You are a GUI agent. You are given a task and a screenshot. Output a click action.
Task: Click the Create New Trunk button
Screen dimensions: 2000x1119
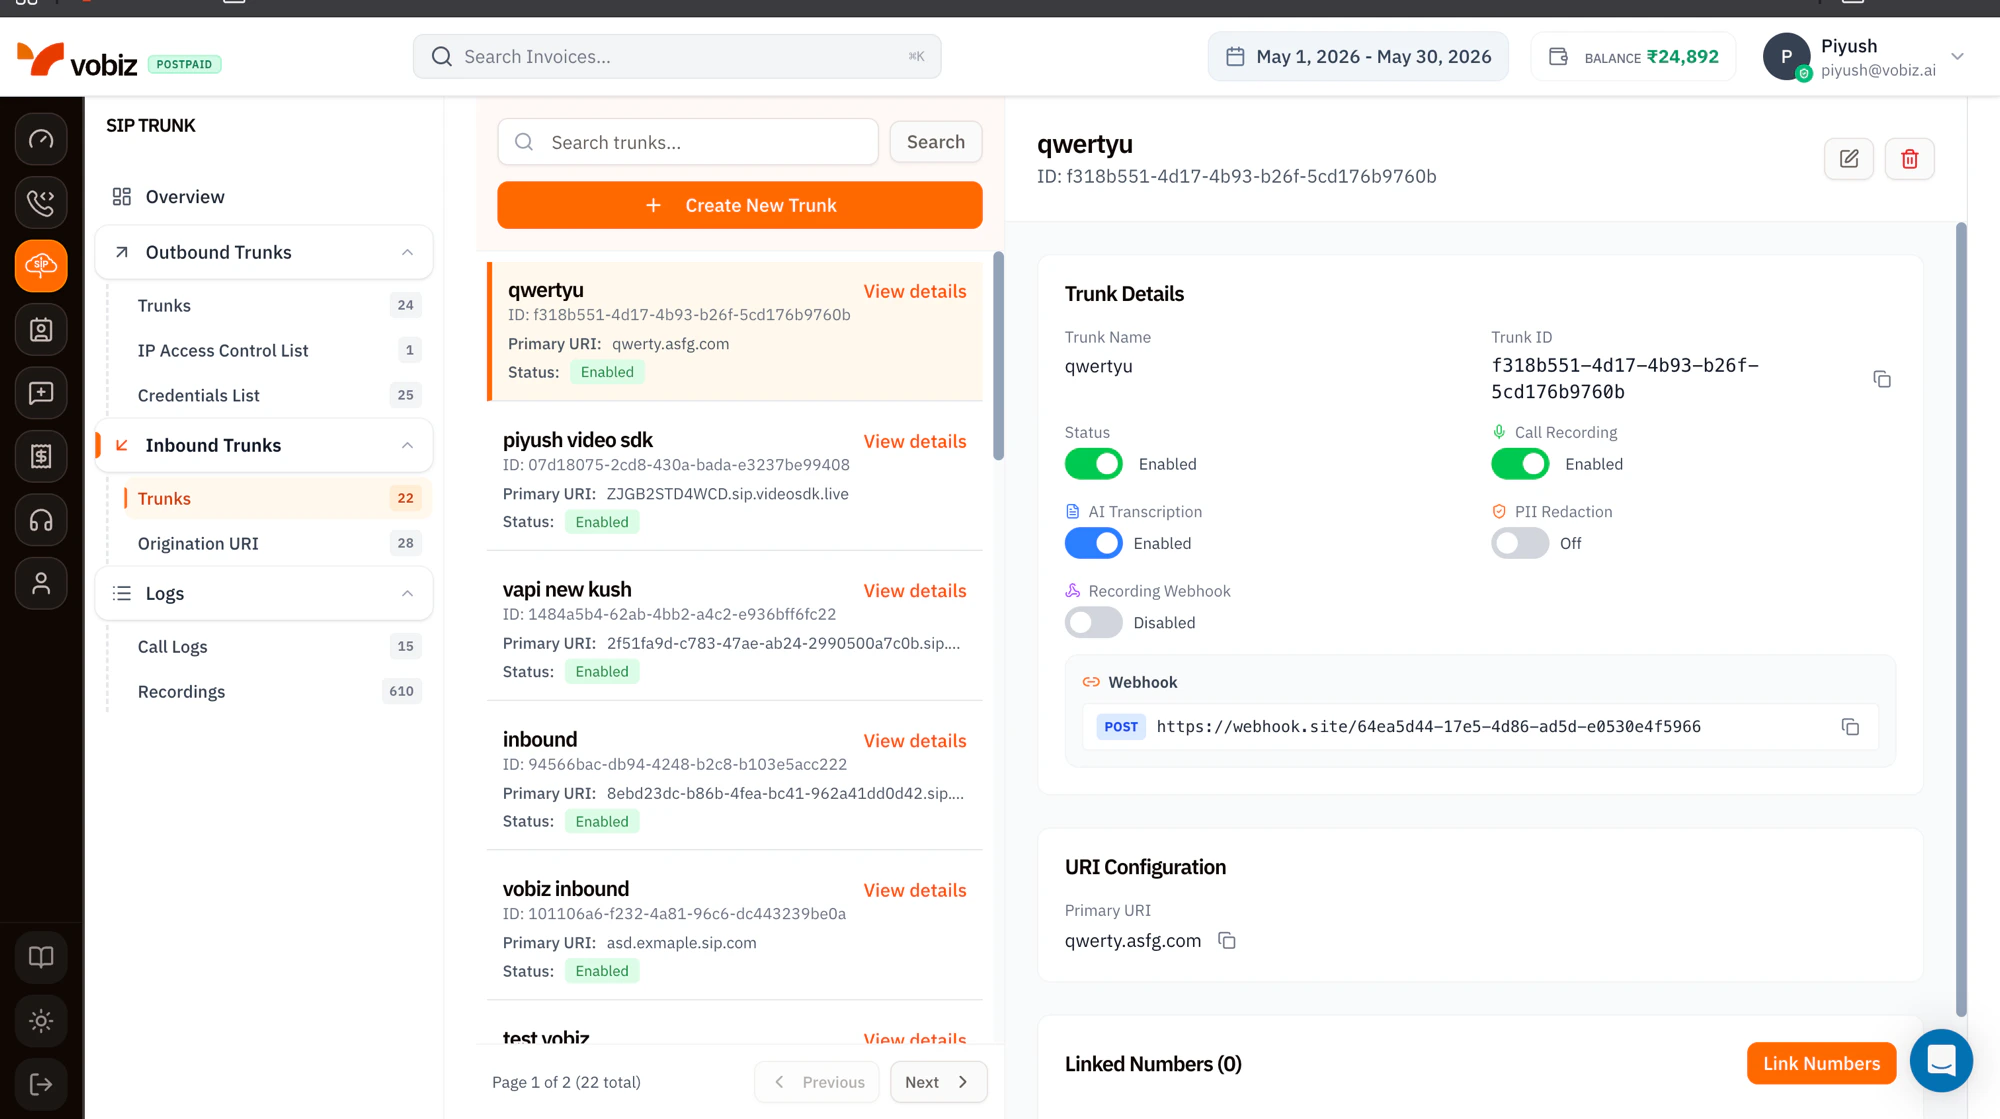(739, 205)
